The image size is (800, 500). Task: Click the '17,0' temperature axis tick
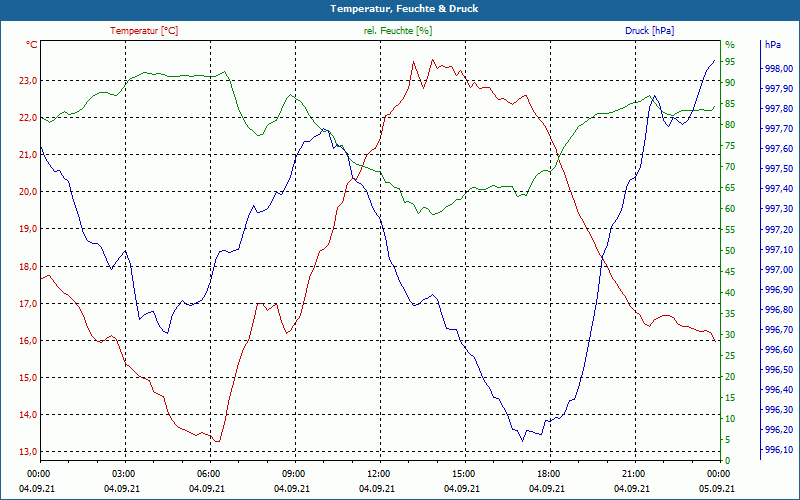tap(28, 304)
